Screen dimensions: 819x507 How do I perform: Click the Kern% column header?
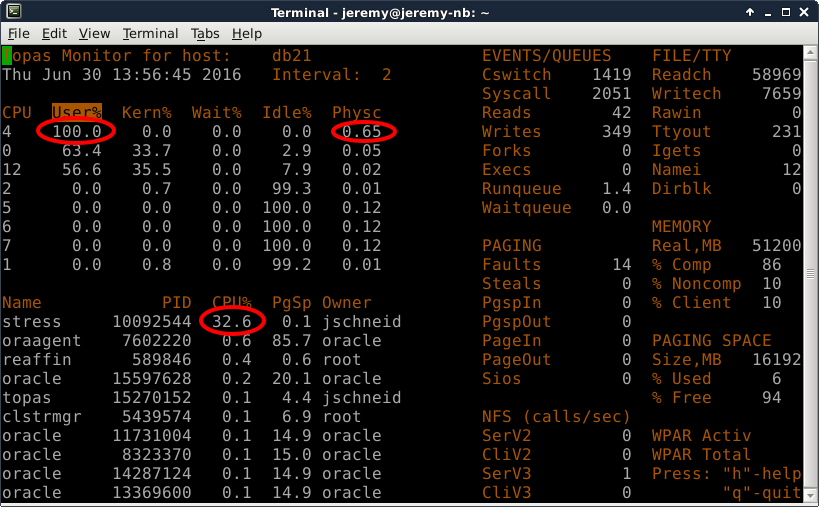coord(147,112)
